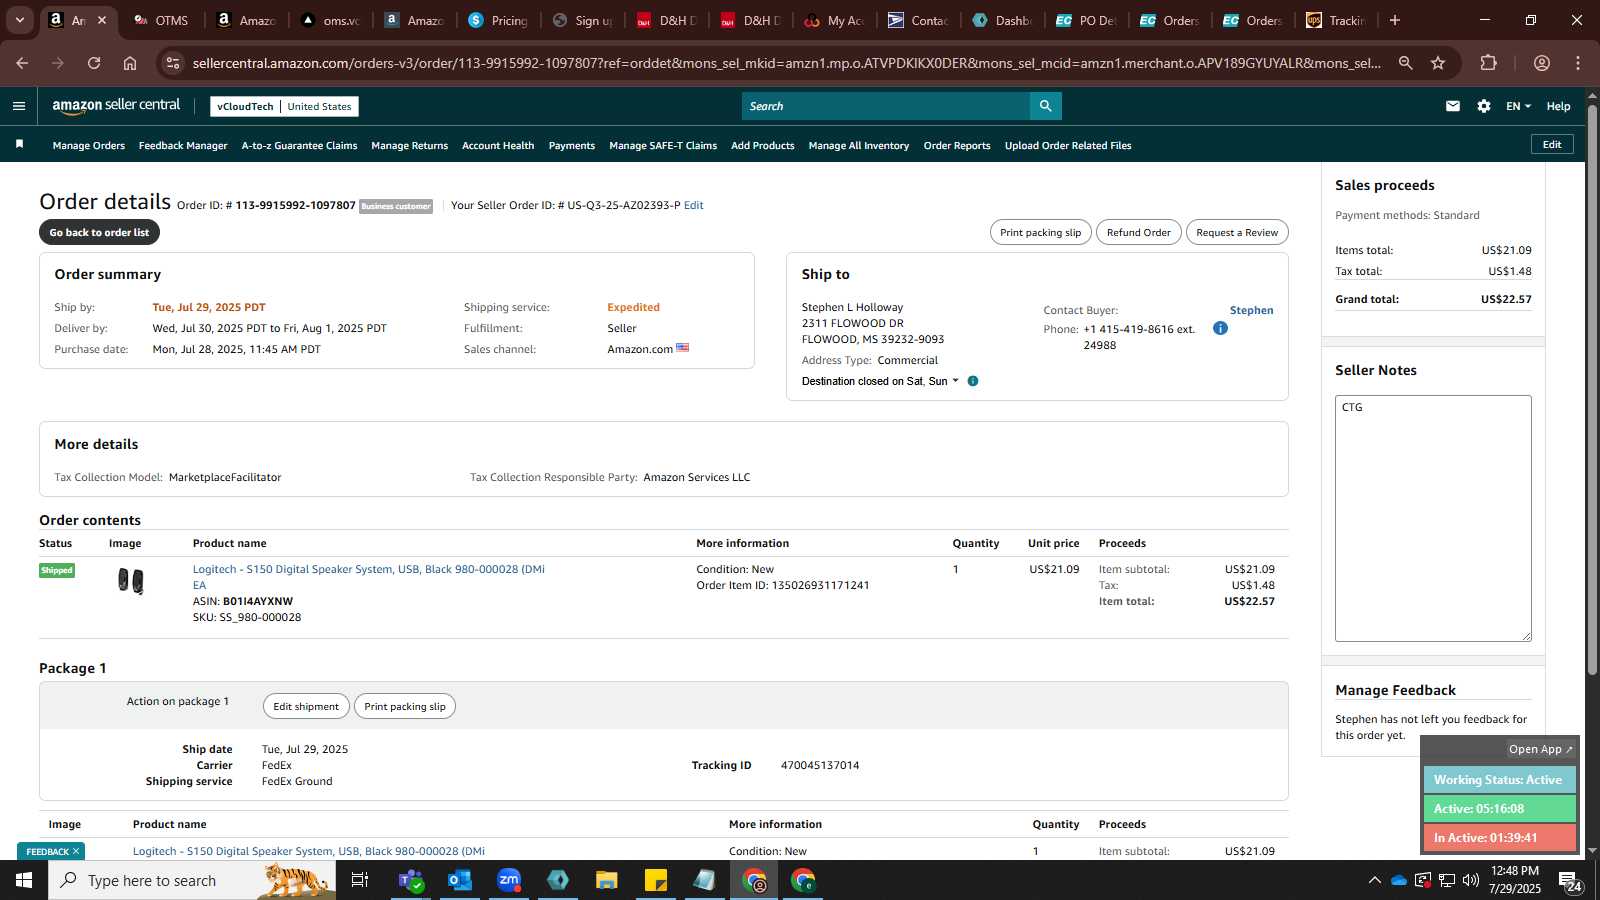Open Payments menu item

(572, 146)
